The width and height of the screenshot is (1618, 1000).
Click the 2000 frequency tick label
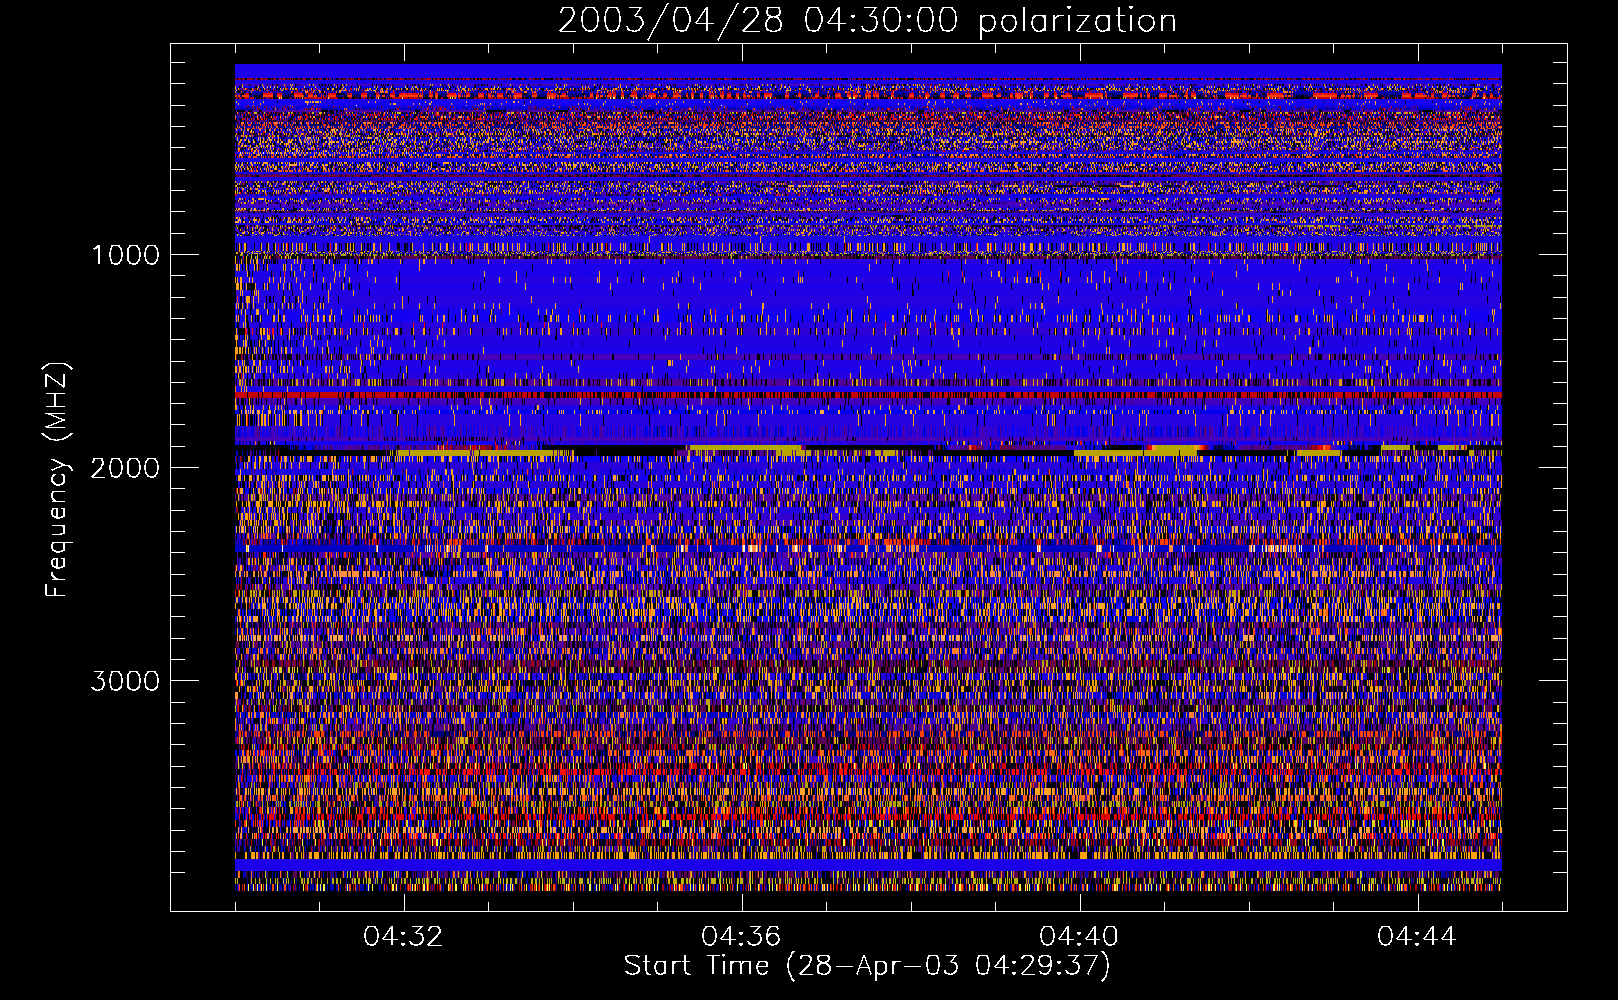125,468
